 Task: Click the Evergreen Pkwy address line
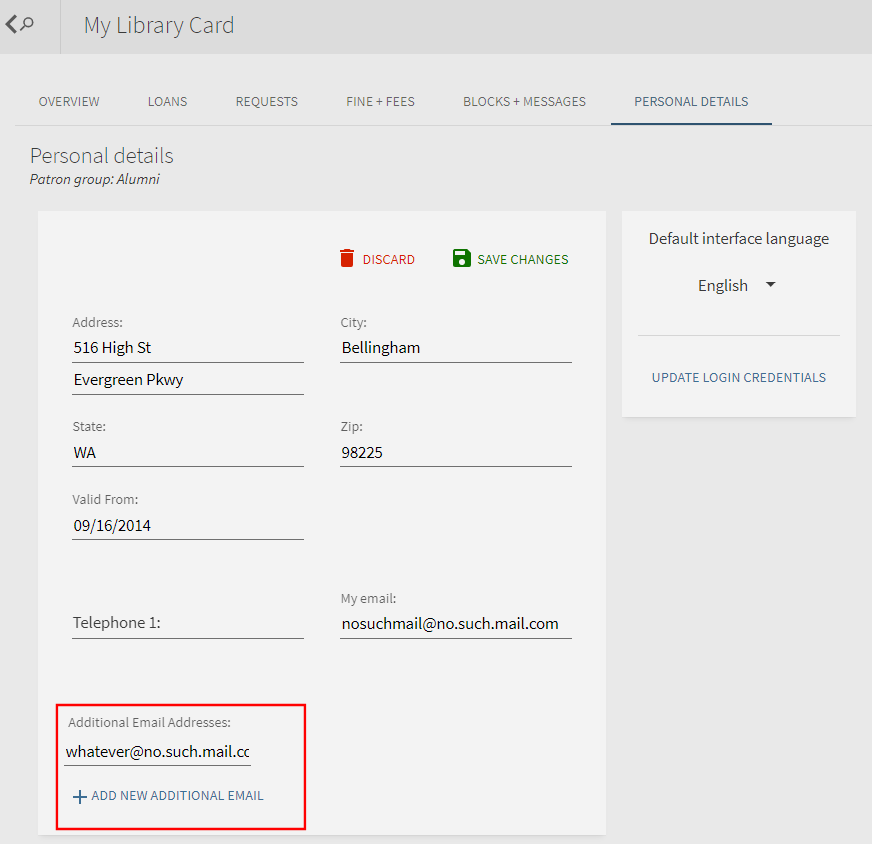pyautogui.click(x=187, y=380)
